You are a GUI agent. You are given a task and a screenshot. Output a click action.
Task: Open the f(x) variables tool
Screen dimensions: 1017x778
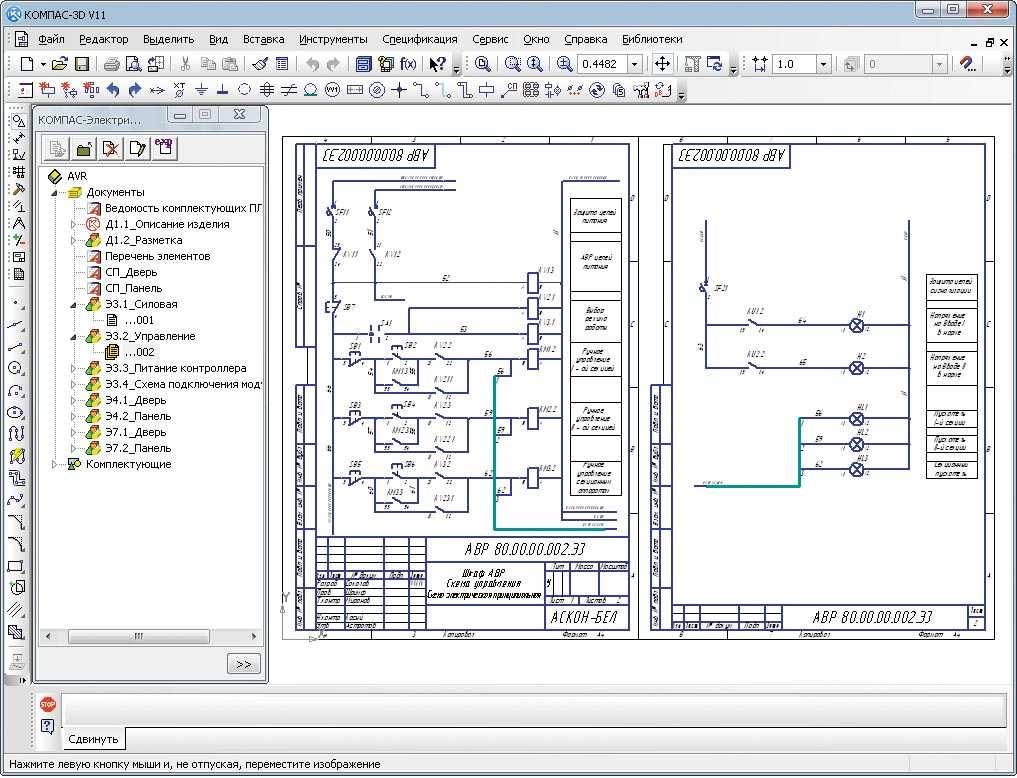408,64
